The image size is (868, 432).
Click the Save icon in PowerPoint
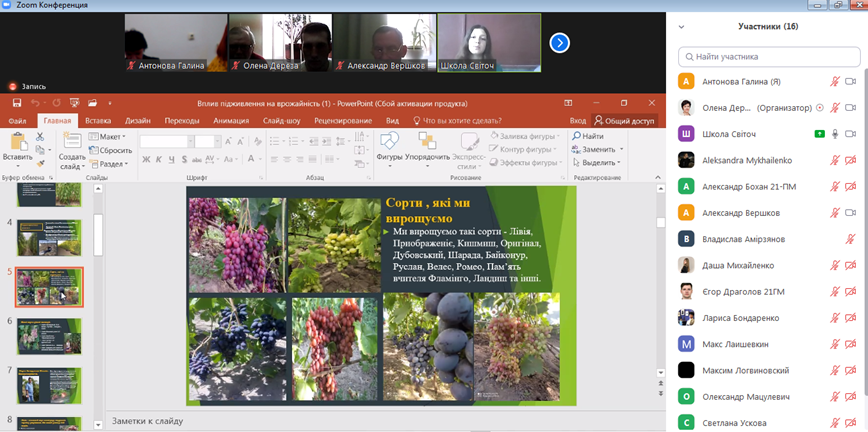tap(17, 103)
